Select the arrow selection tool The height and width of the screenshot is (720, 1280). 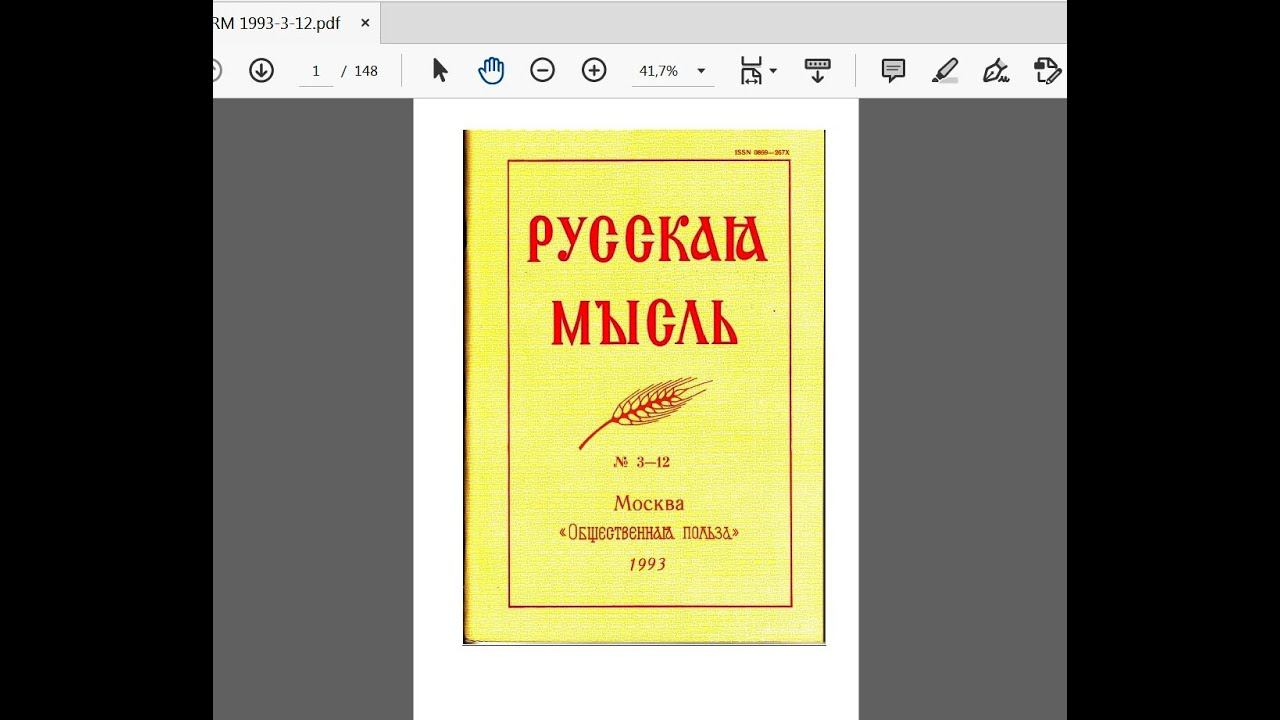click(x=440, y=70)
